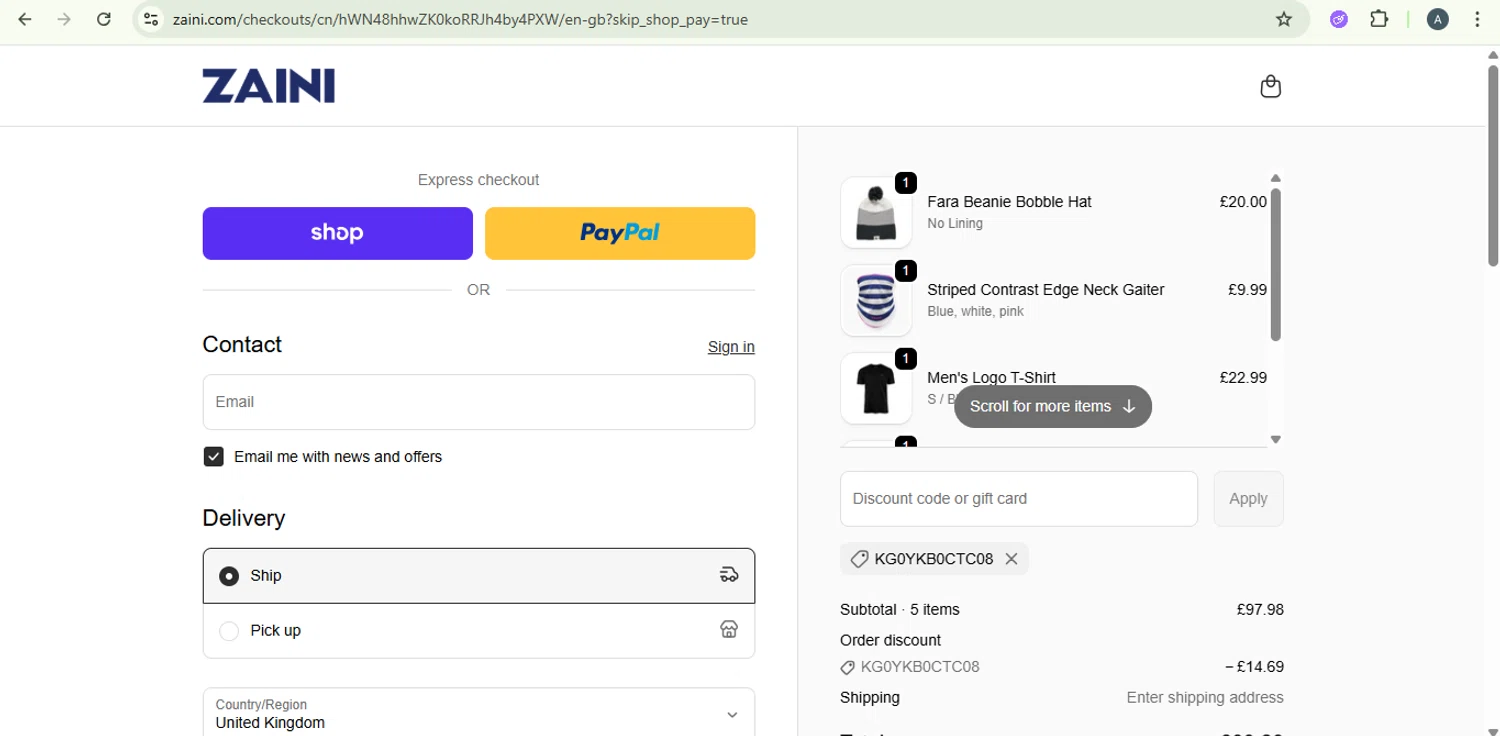The image size is (1500, 736).
Task: Click the Sign in link
Action: (x=731, y=347)
